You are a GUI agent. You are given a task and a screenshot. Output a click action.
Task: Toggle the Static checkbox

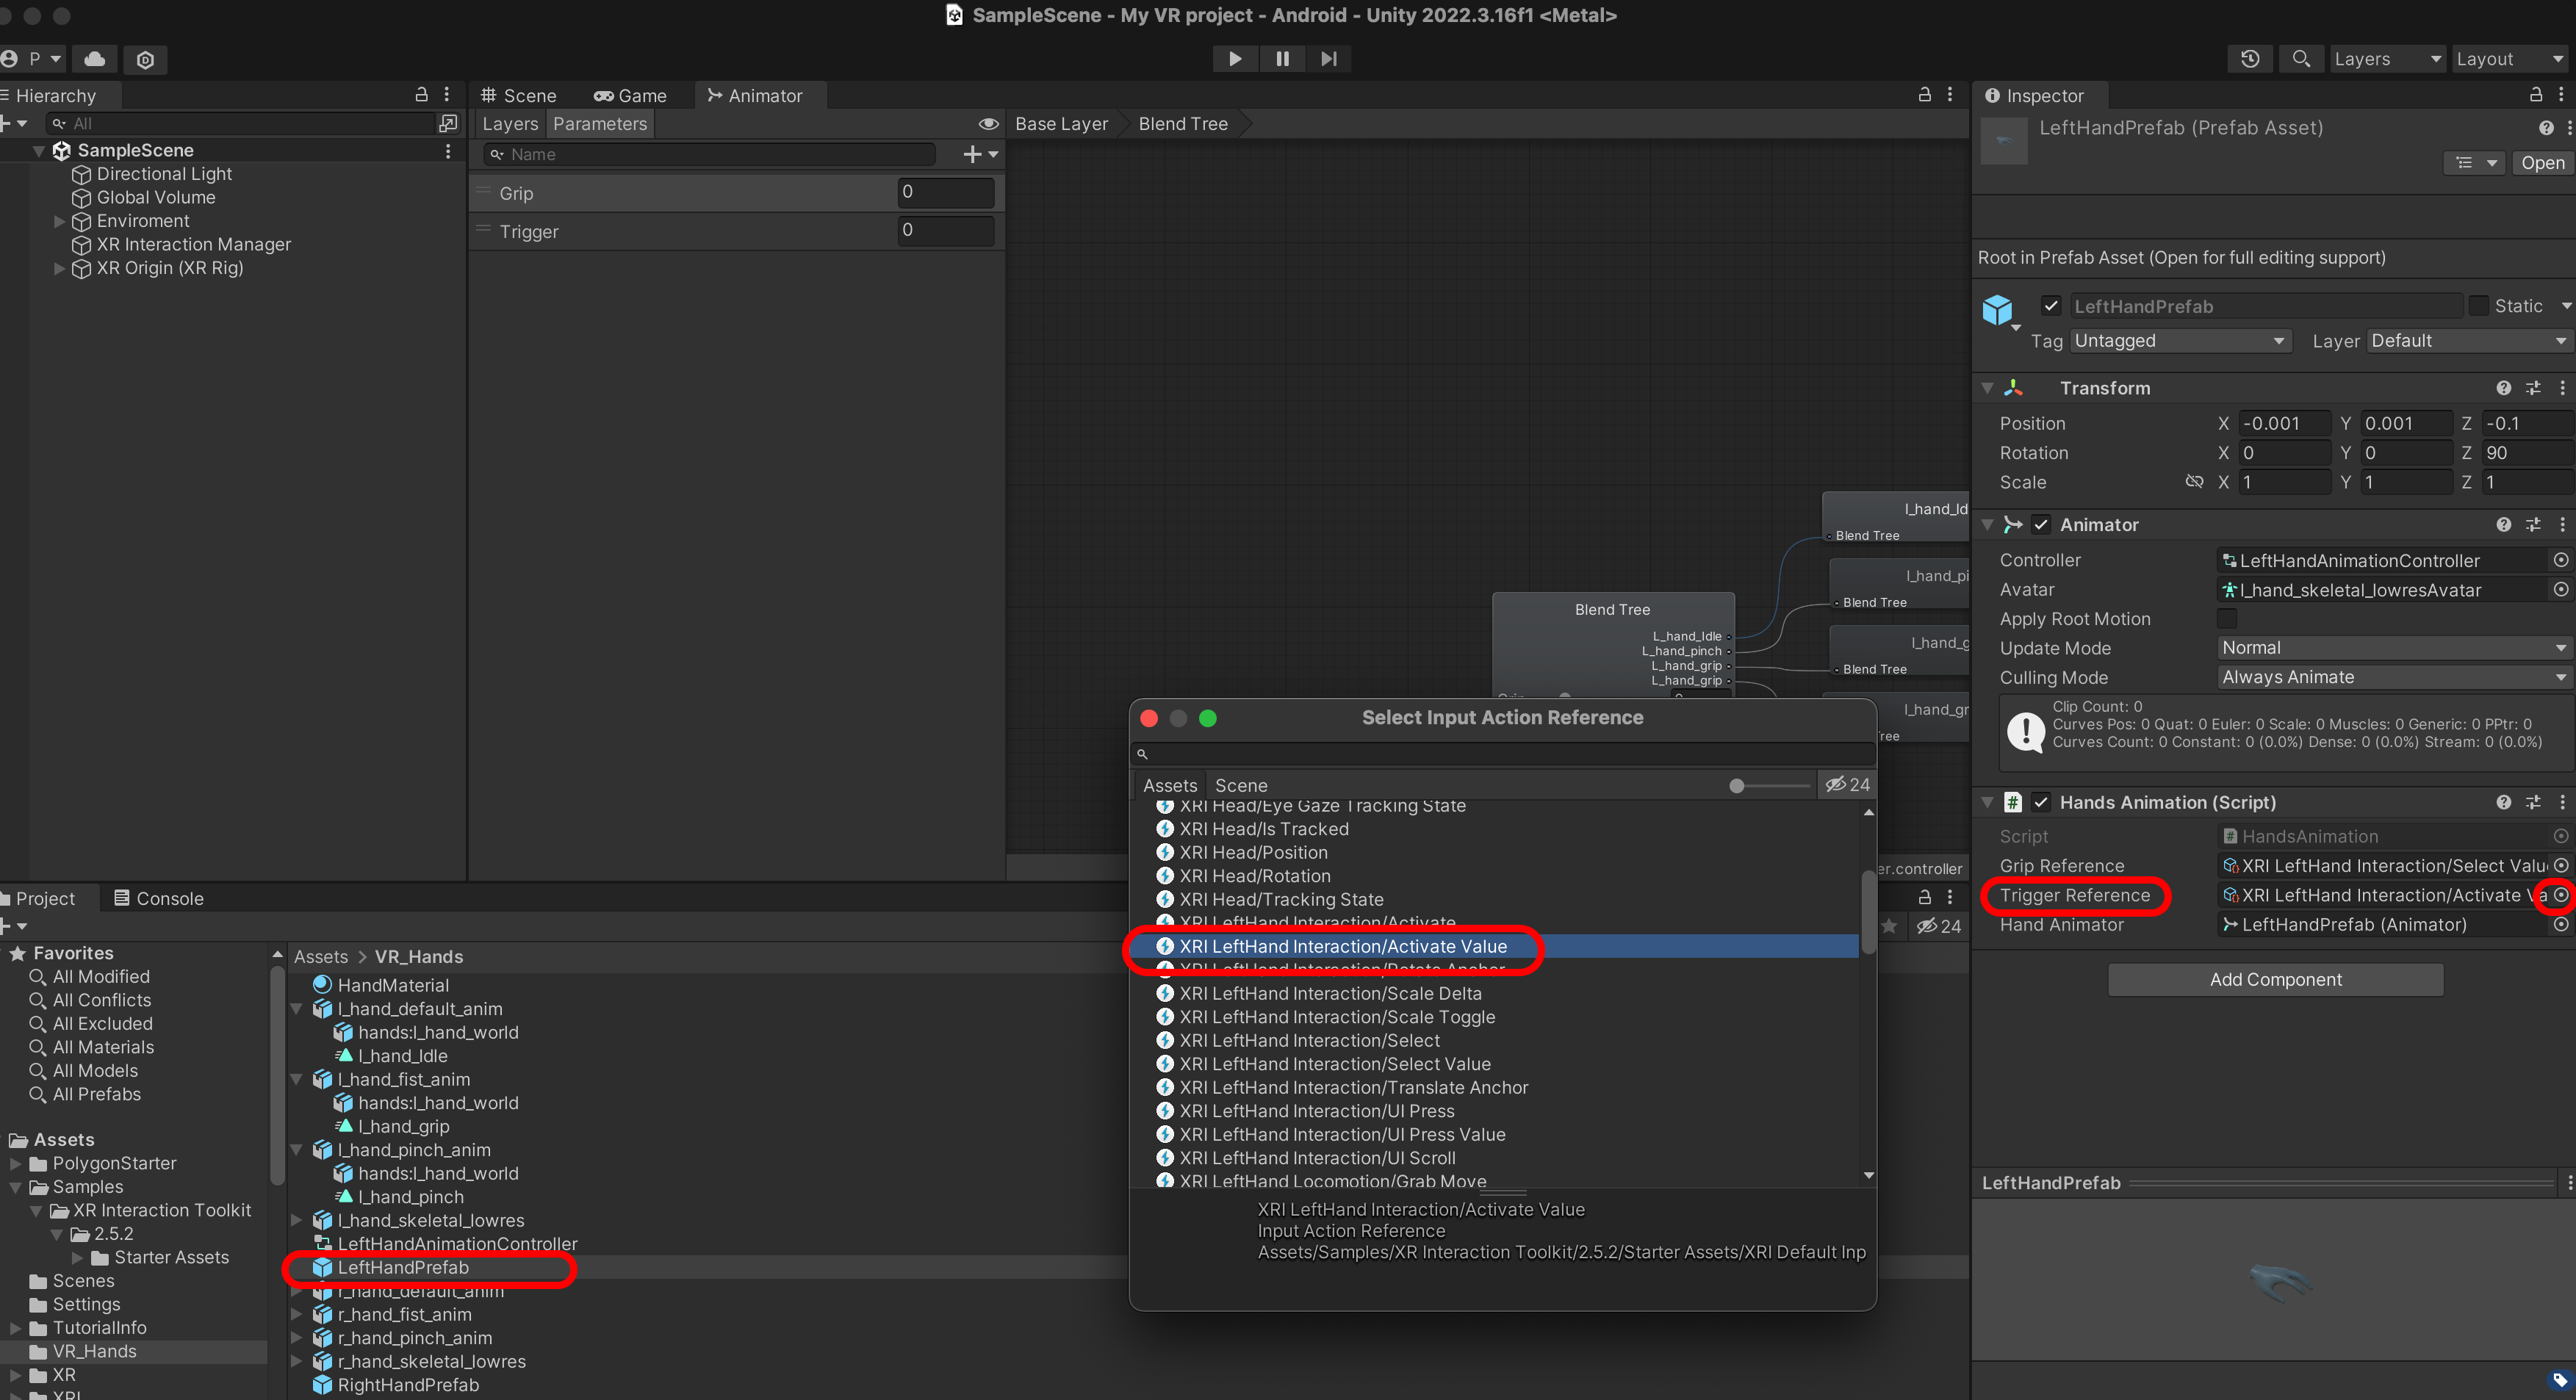click(2478, 306)
